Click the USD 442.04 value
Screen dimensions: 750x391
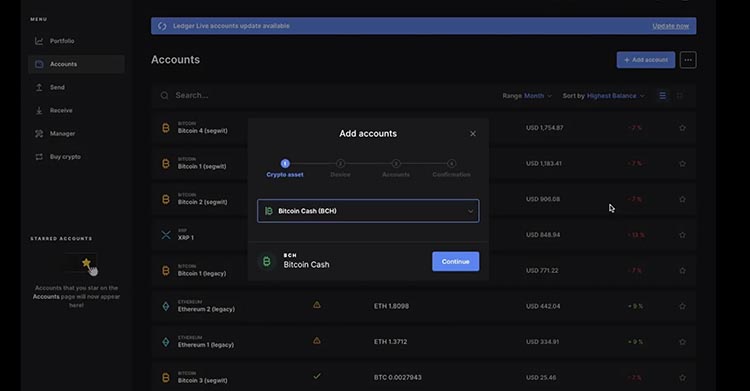[x=543, y=306]
